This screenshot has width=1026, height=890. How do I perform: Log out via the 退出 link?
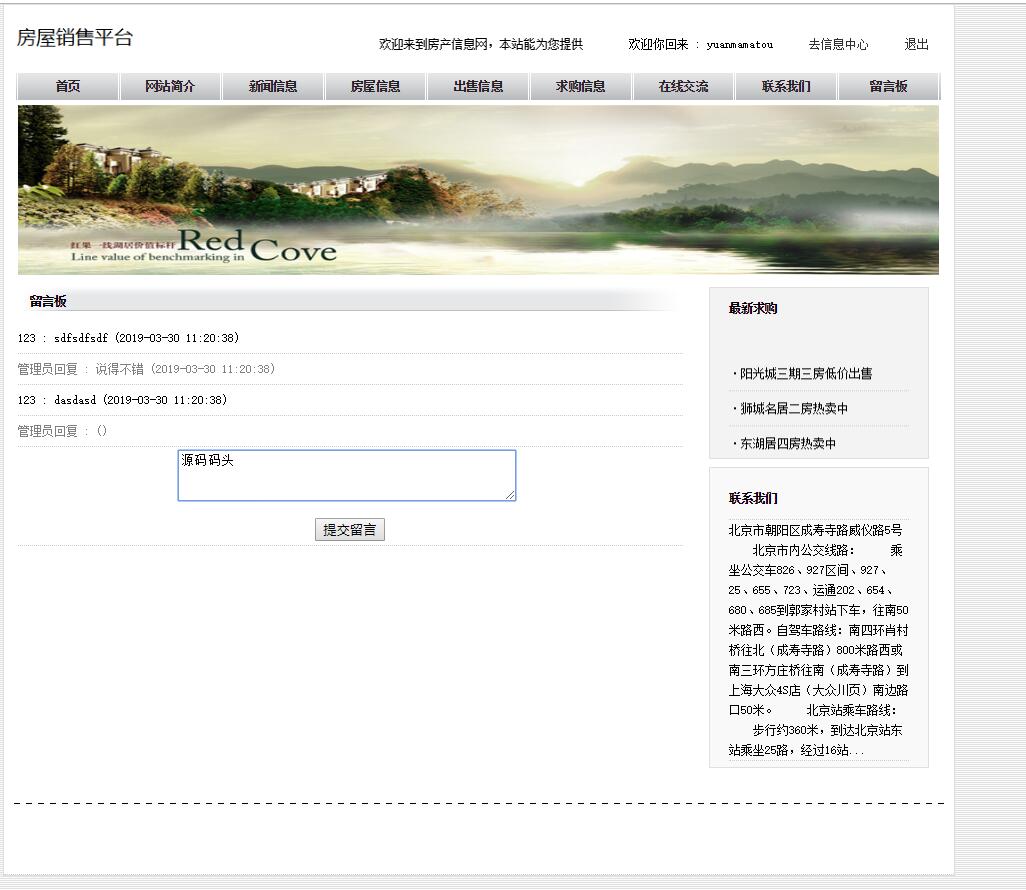click(x=916, y=44)
